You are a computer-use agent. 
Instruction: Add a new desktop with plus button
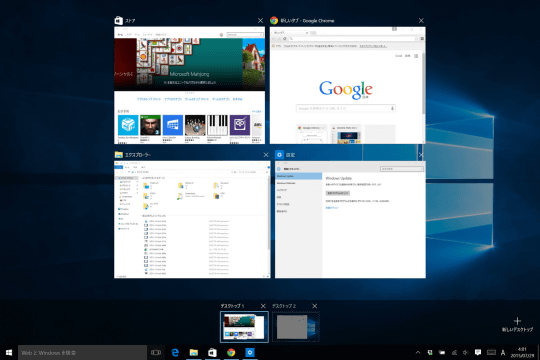(517, 325)
